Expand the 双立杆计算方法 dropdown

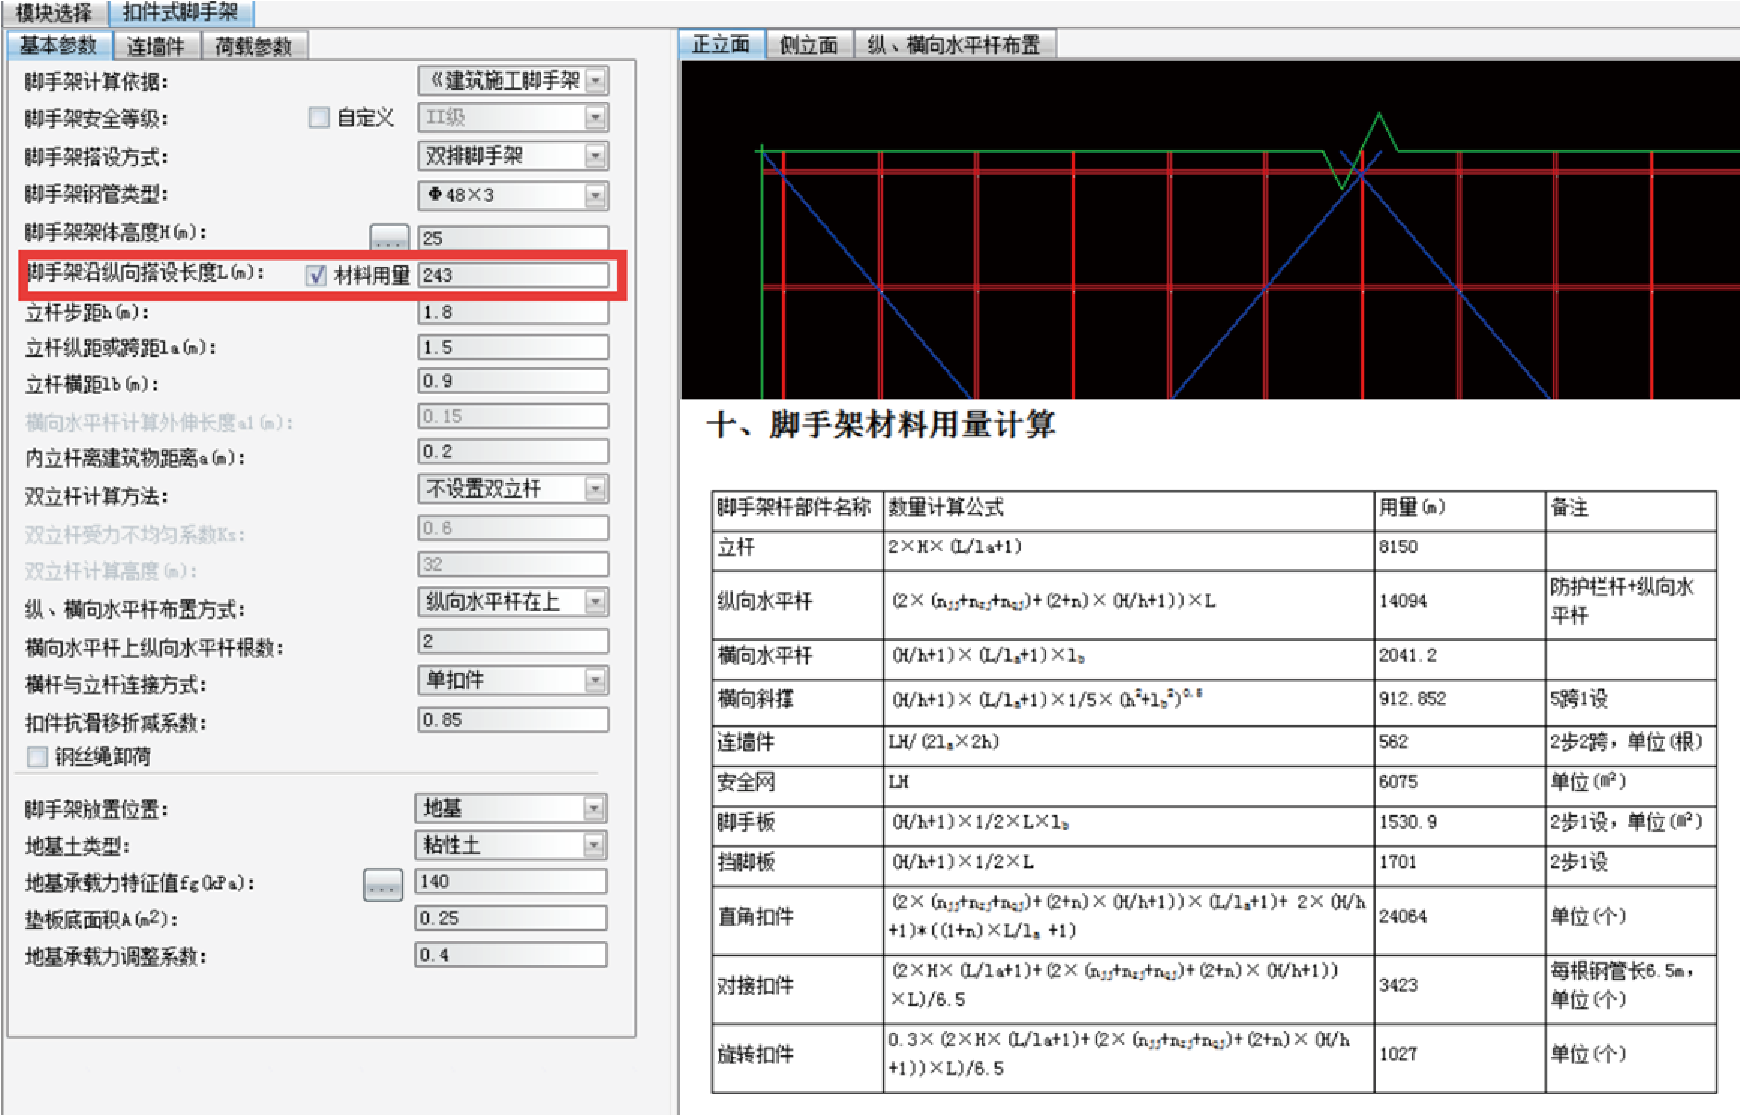coord(596,489)
